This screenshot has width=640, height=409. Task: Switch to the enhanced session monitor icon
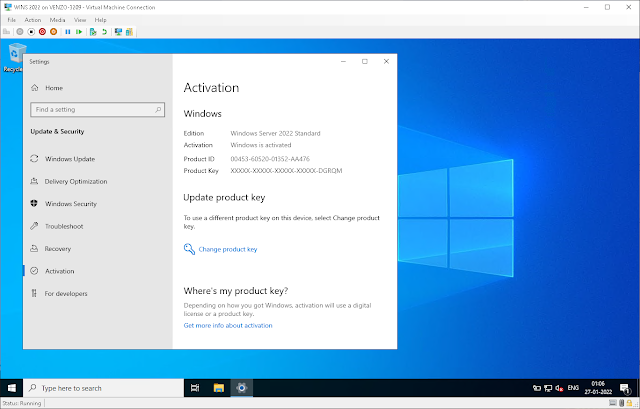click(x=118, y=32)
